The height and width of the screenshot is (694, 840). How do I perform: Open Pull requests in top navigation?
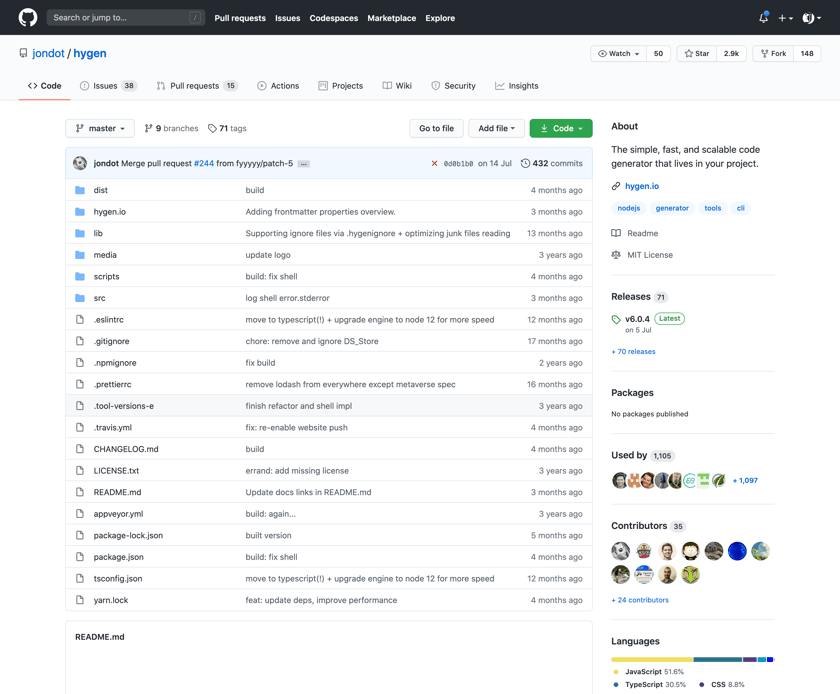(240, 18)
